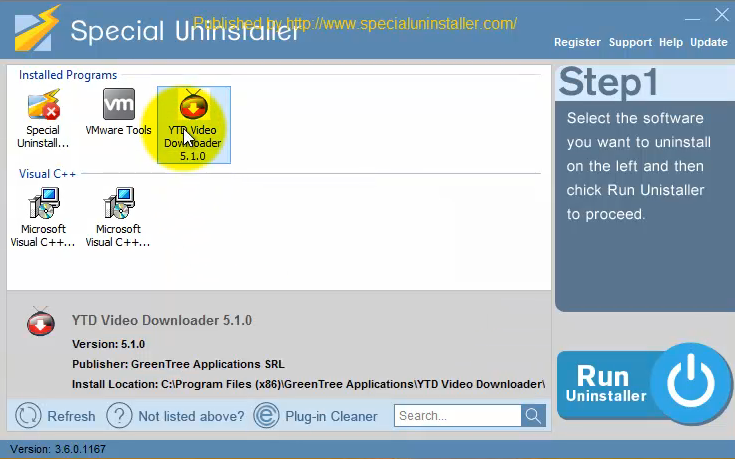
Task: Click the Plug-in Cleaner browser icon
Action: click(266, 415)
